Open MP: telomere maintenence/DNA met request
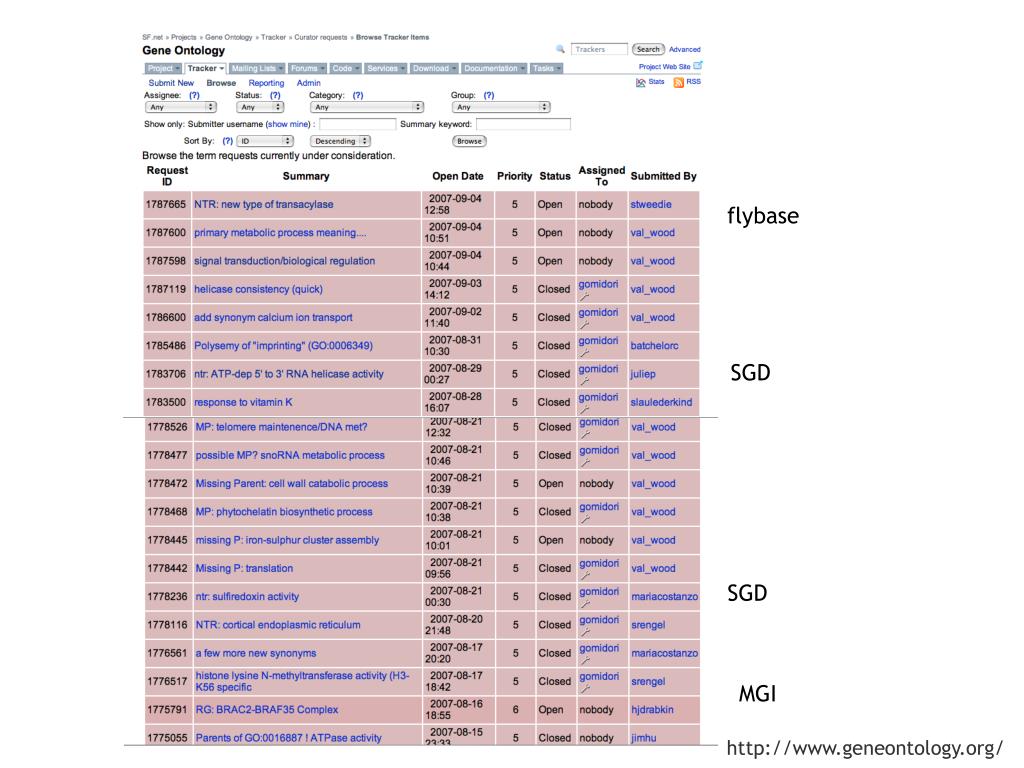Image resolution: width=1024 pixels, height=768 pixels. [x=281, y=427]
